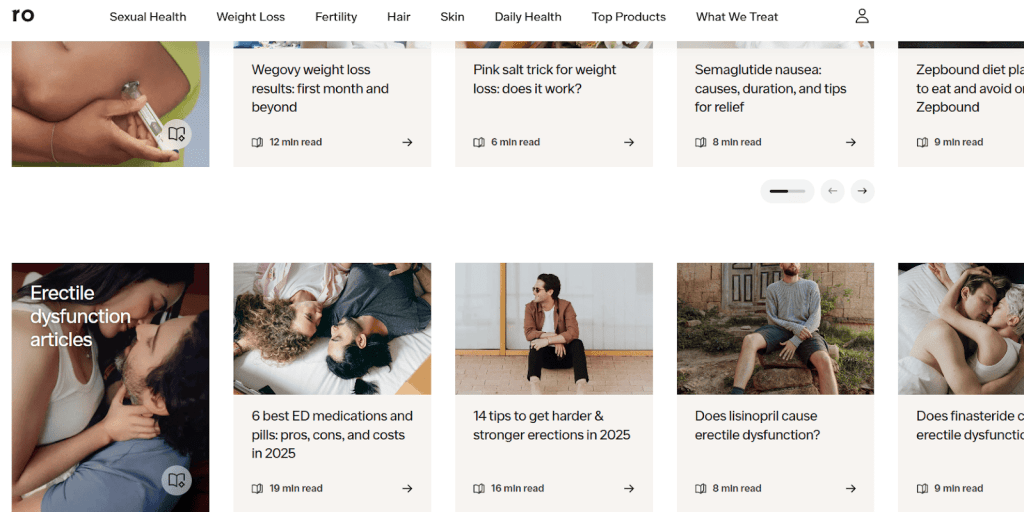Viewport: 1024px width, 512px height.
Task: Click arrow on lisinopril article card
Action: pos(850,488)
